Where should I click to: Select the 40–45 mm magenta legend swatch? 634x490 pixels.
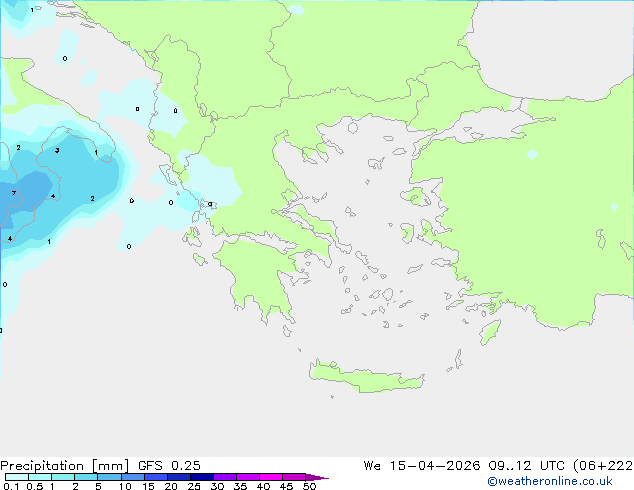(271, 477)
